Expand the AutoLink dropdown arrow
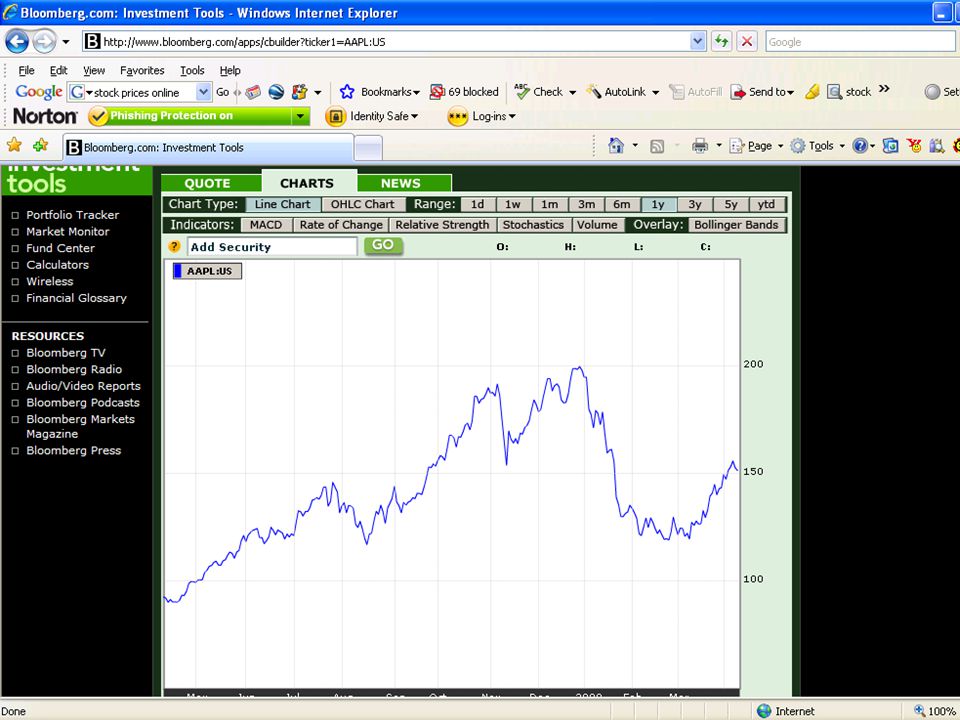Viewport: 960px width, 720px height. pyautogui.click(x=655, y=92)
